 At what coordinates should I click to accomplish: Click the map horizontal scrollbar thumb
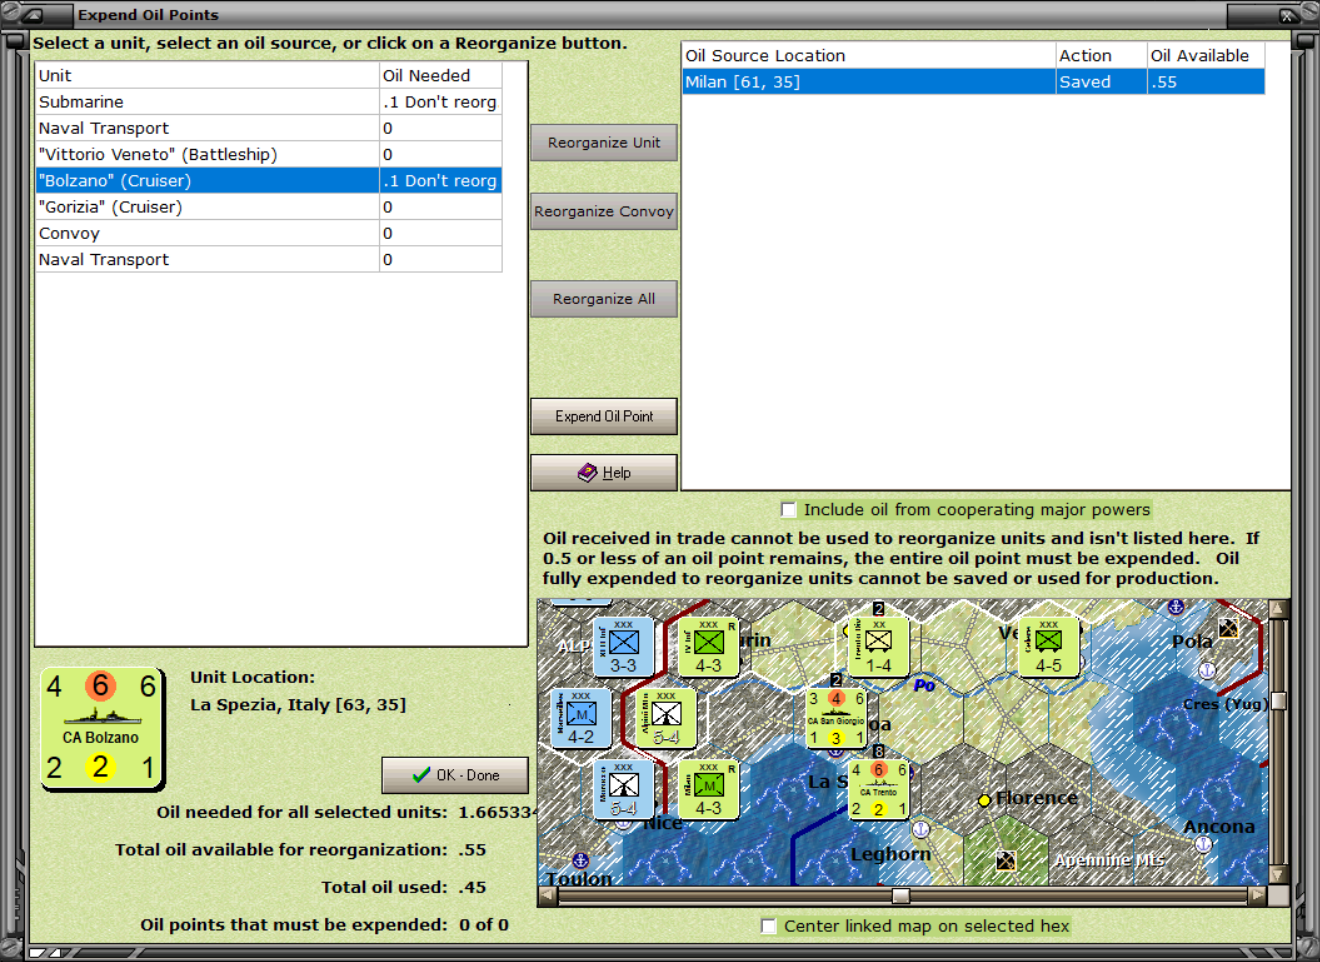[901, 896]
